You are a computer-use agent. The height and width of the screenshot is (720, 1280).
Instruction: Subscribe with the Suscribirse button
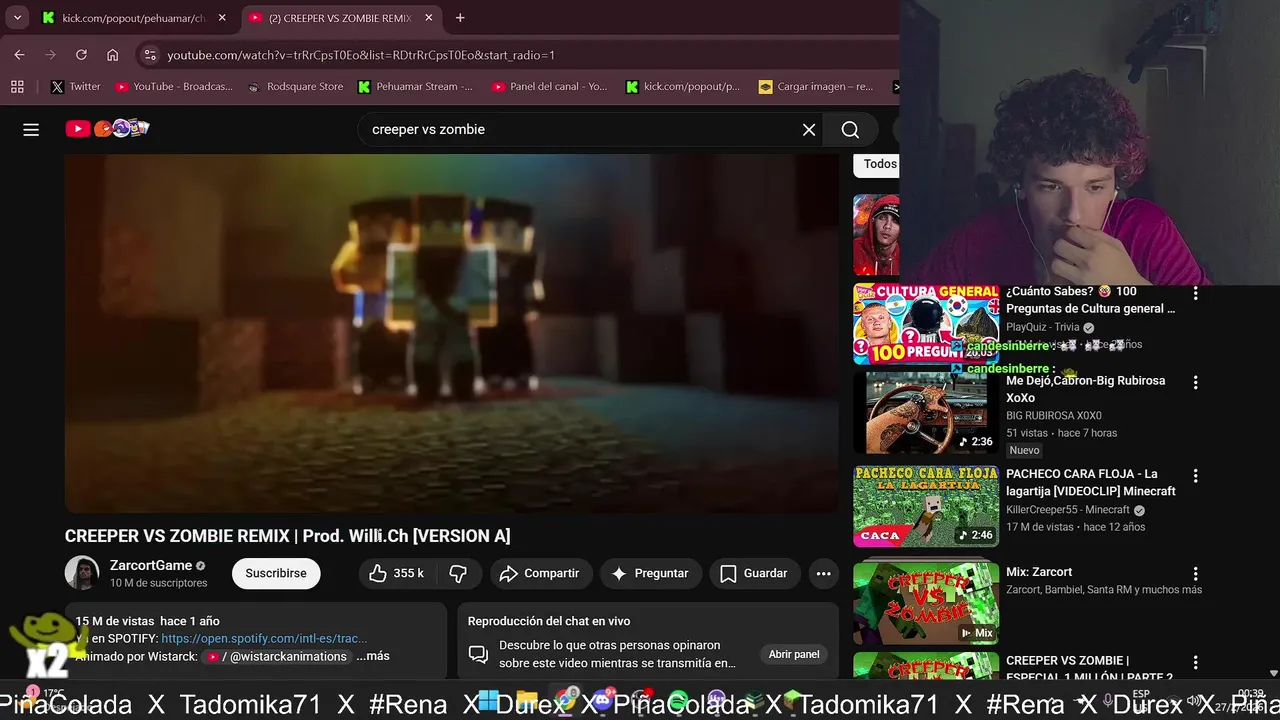276,573
